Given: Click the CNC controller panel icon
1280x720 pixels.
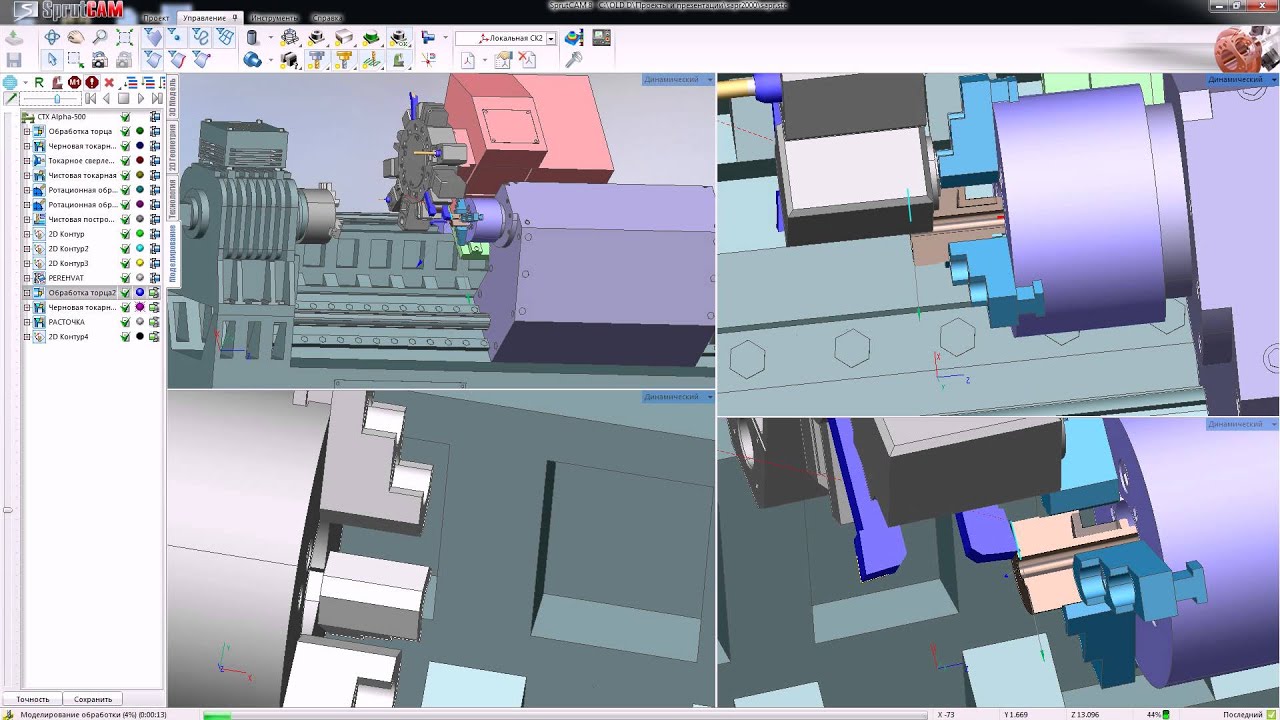Looking at the screenshot, I should 601,38.
